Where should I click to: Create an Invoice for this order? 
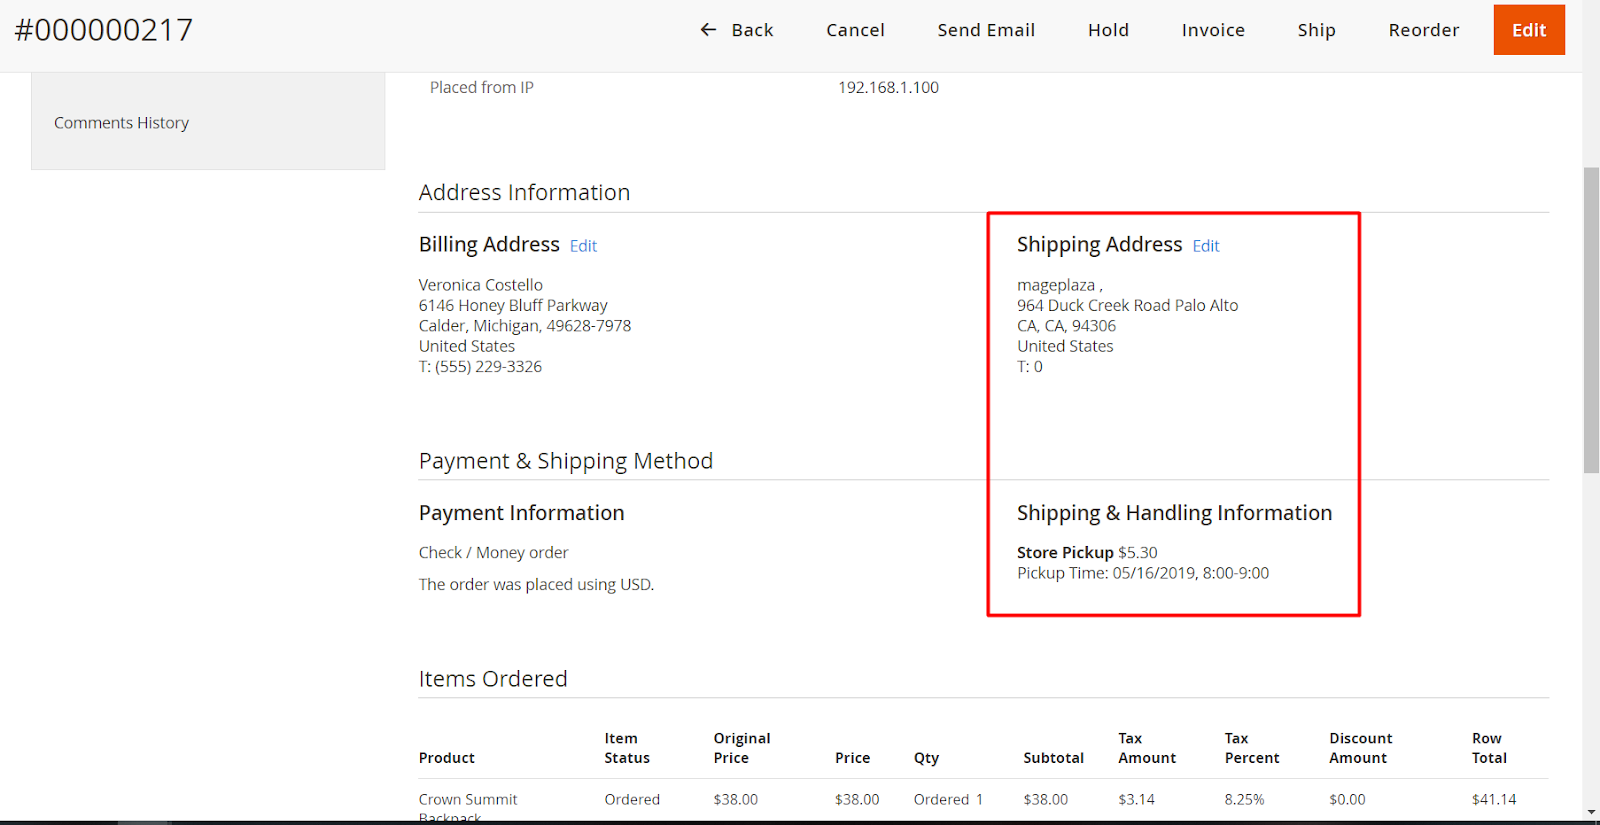point(1212,30)
